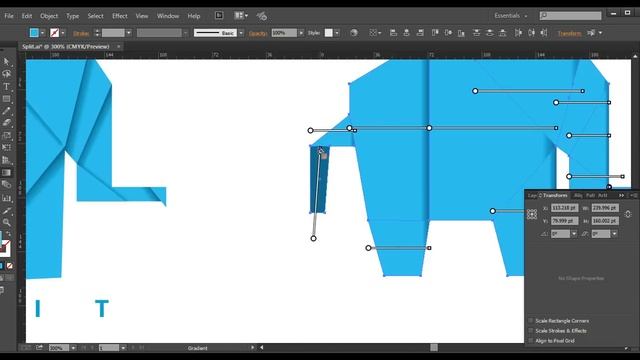This screenshot has height=360, width=640.
Task: Click the white graphic Style swatch
Action: (329, 33)
